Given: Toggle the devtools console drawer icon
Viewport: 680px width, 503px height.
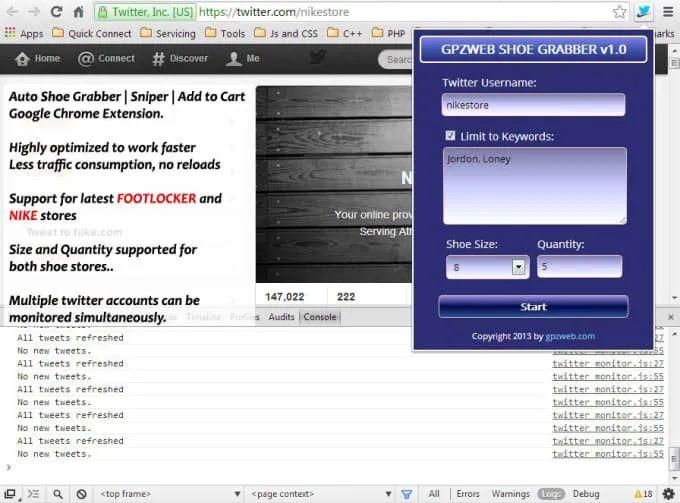Looking at the screenshot, I should click(33, 493).
